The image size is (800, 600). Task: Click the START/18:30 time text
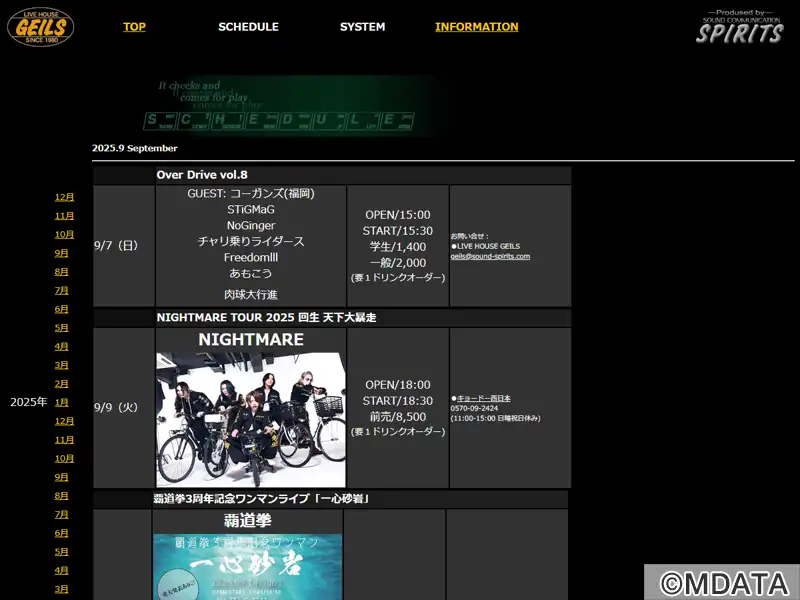coord(398,401)
